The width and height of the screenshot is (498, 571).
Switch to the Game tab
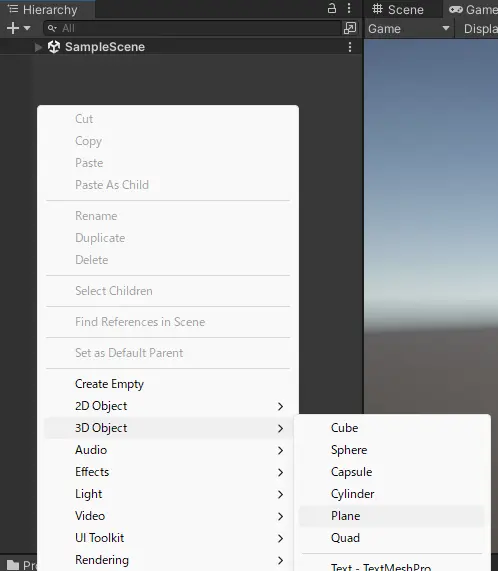coord(473,9)
